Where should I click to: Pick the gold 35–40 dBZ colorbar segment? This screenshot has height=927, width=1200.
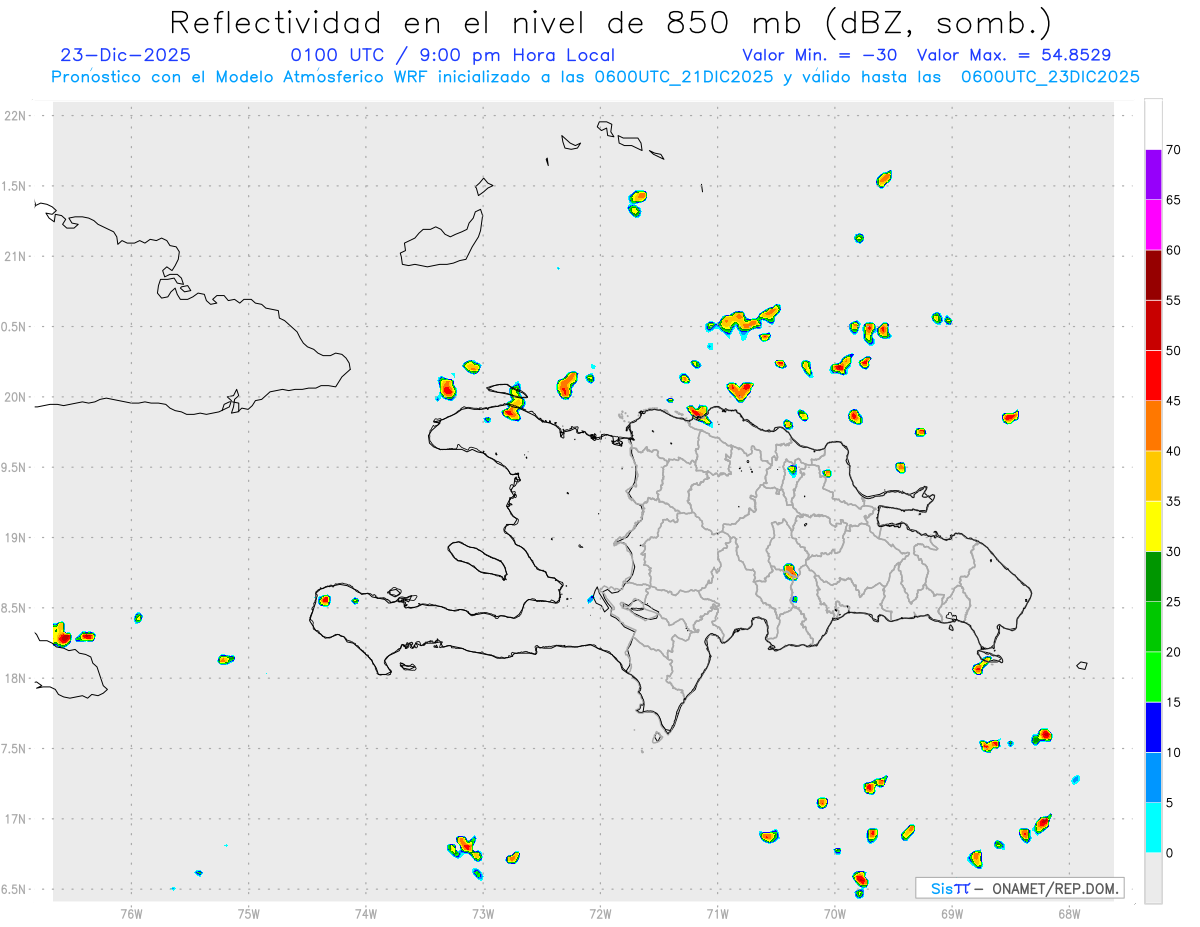tap(1153, 476)
